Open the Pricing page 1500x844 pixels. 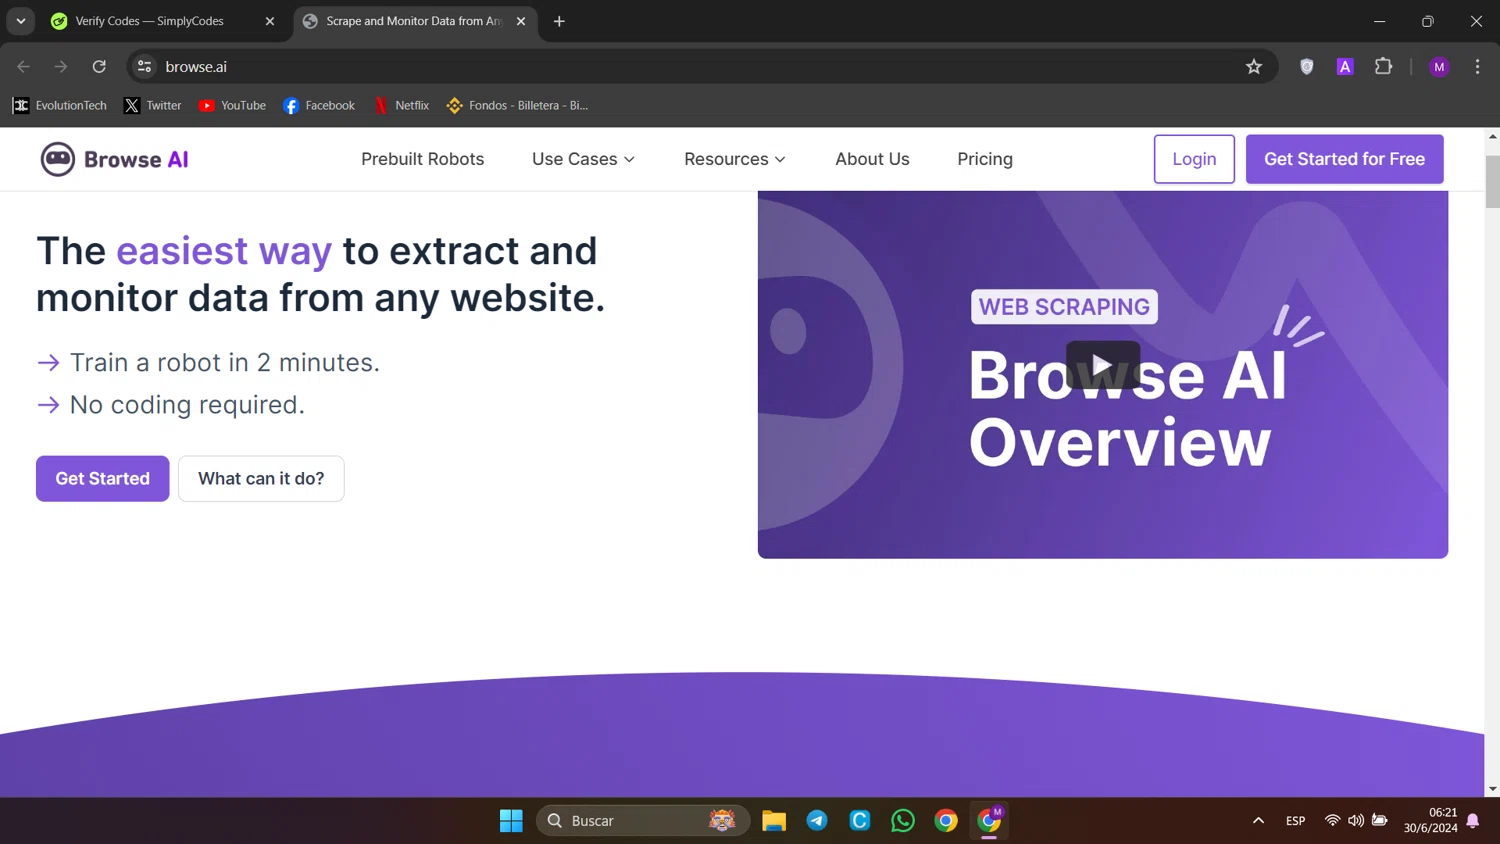(x=985, y=159)
